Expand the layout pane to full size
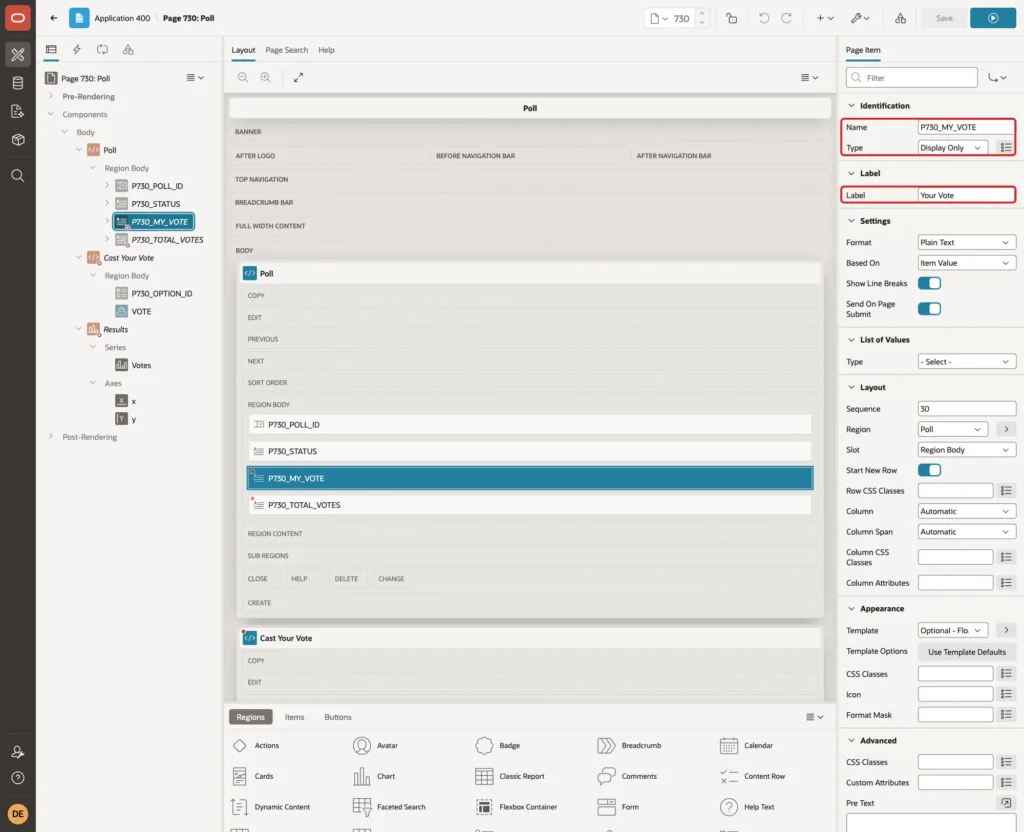Image resolution: width=1024 pixels, height=832 pixels. click(x=298, y=77)
